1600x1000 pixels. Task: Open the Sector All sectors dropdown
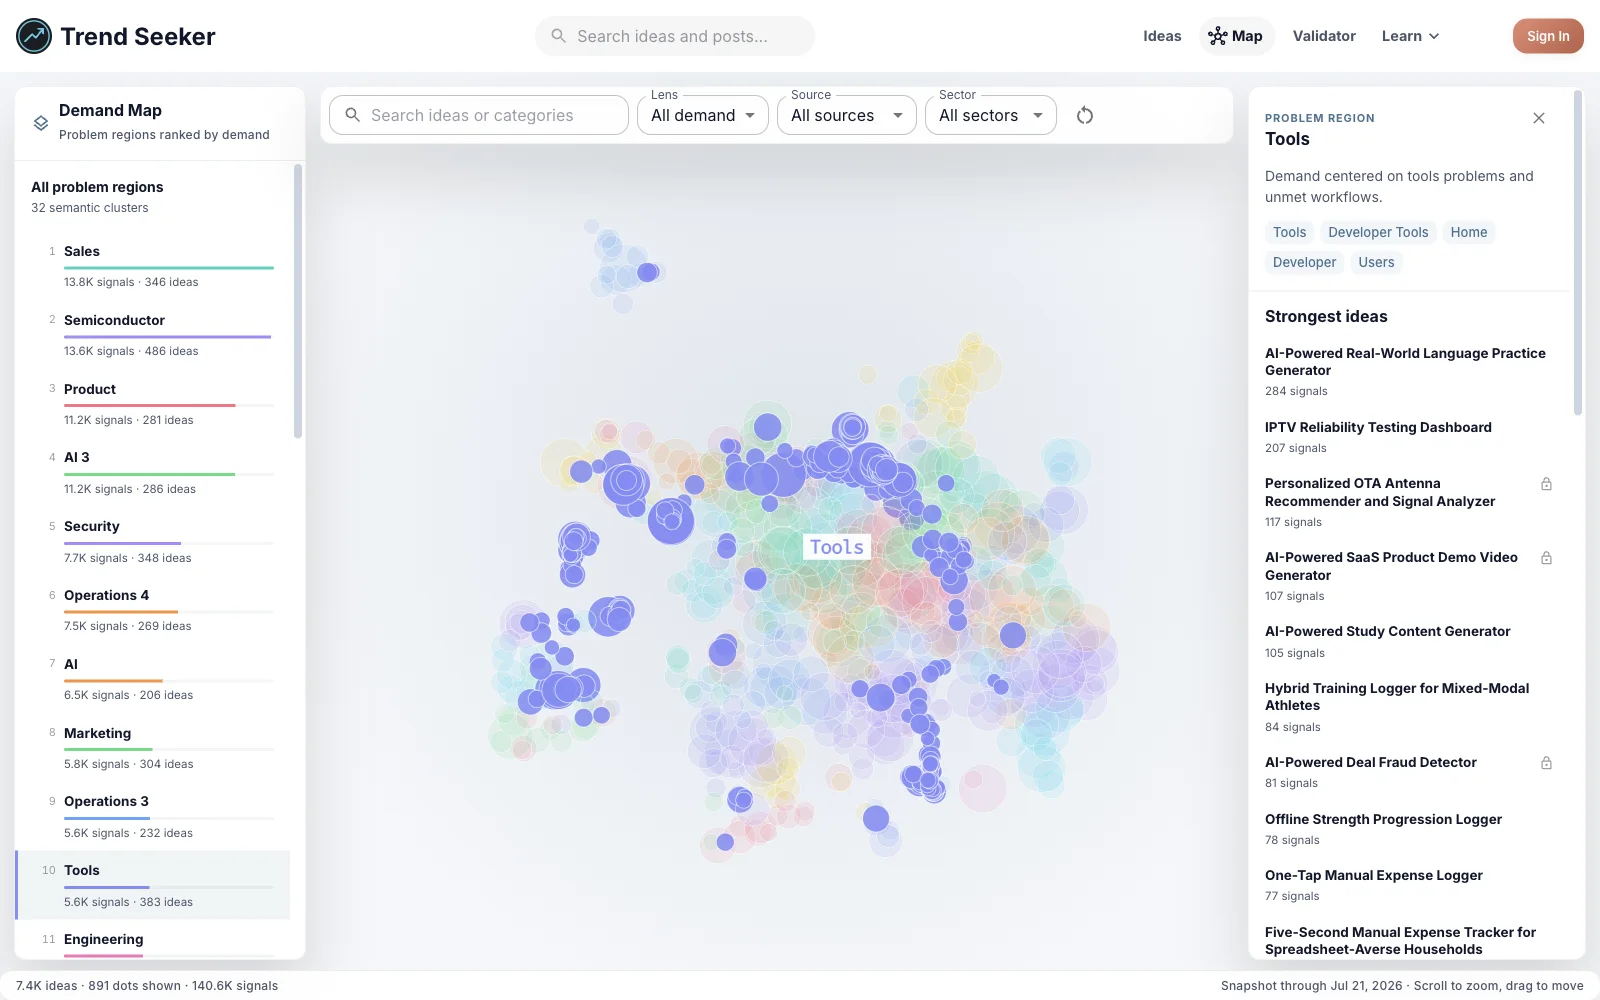coord(991,115)
